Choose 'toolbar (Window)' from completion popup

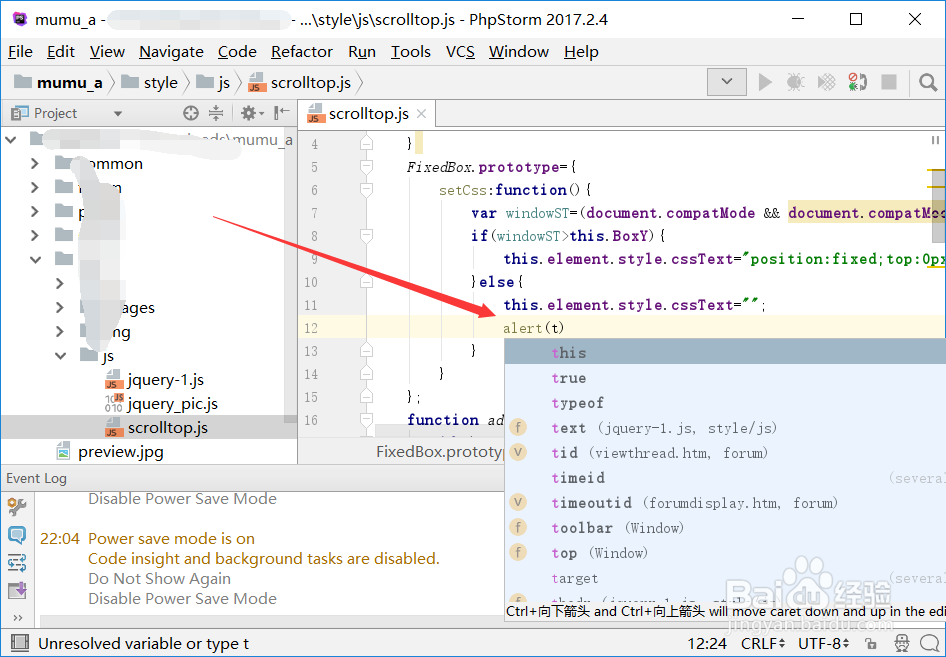pyautogui.click(x=725, y=528)
